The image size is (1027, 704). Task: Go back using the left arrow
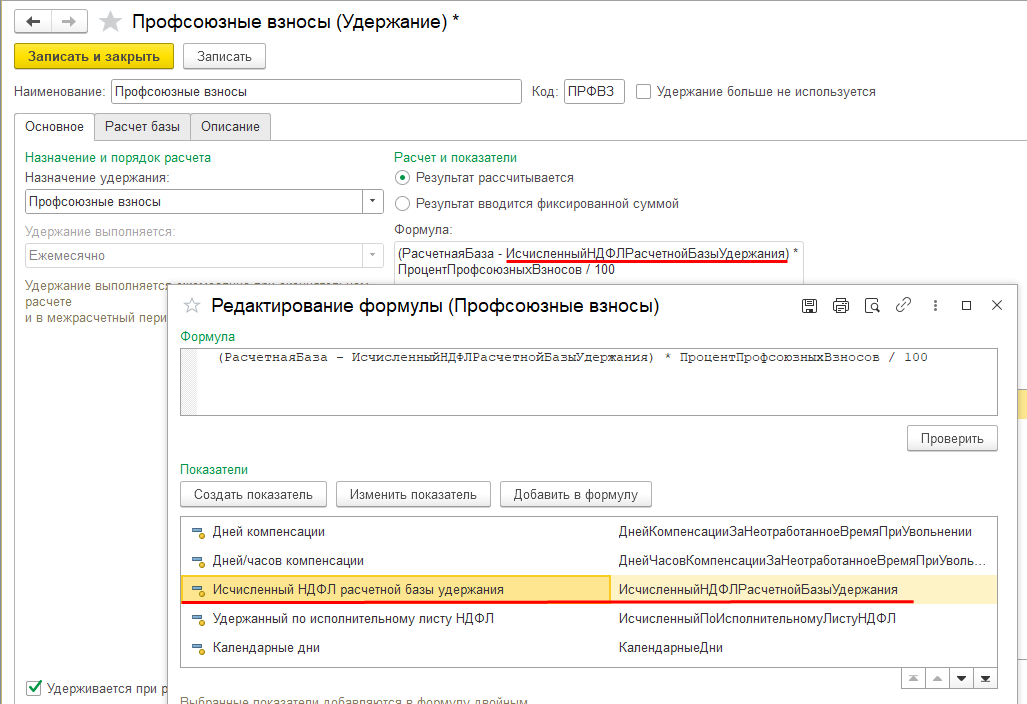click(34, 21)
